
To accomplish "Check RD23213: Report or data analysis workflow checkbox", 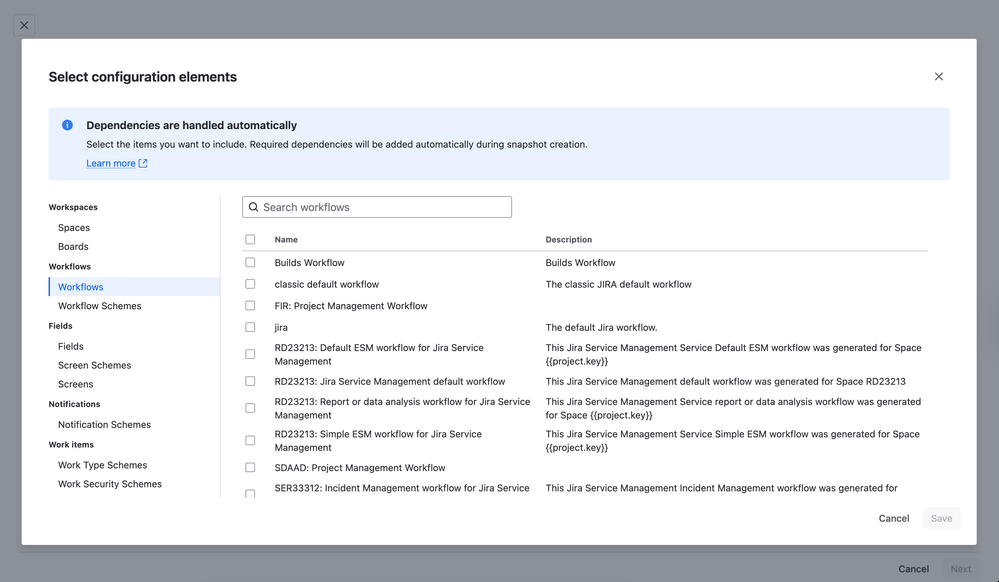I will point(250,408).
